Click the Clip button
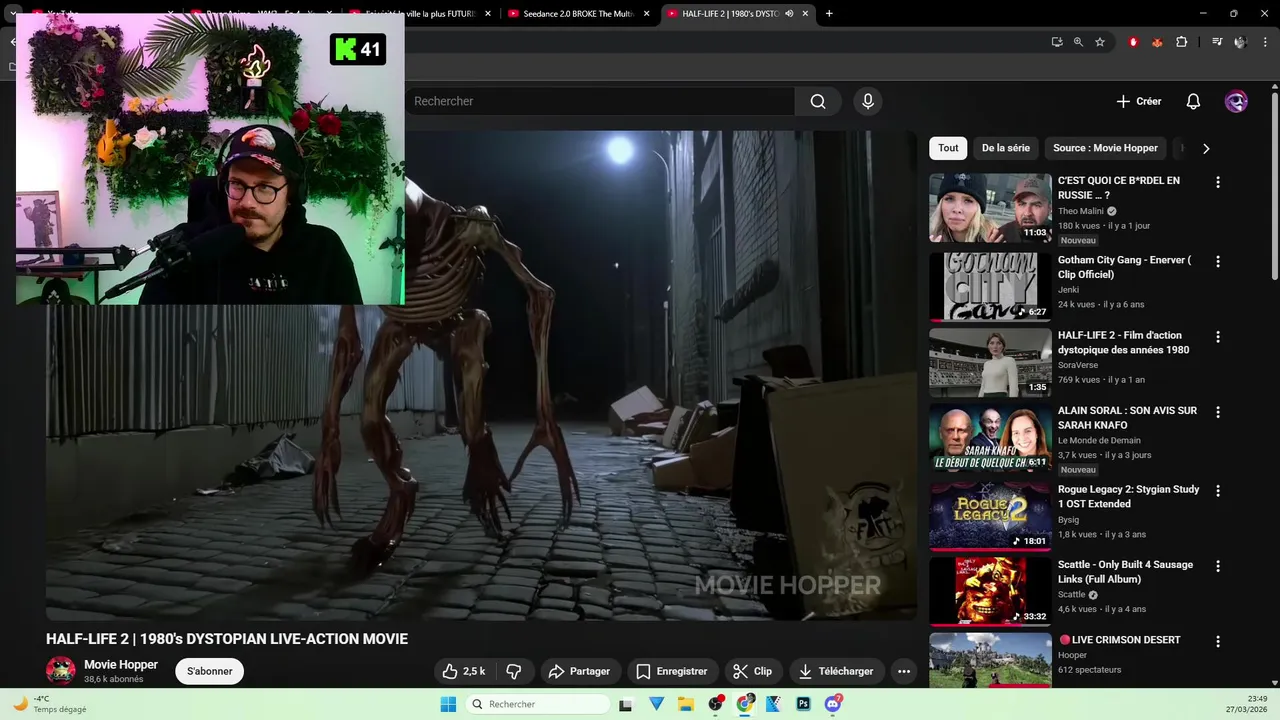 [x=752, y=671]
